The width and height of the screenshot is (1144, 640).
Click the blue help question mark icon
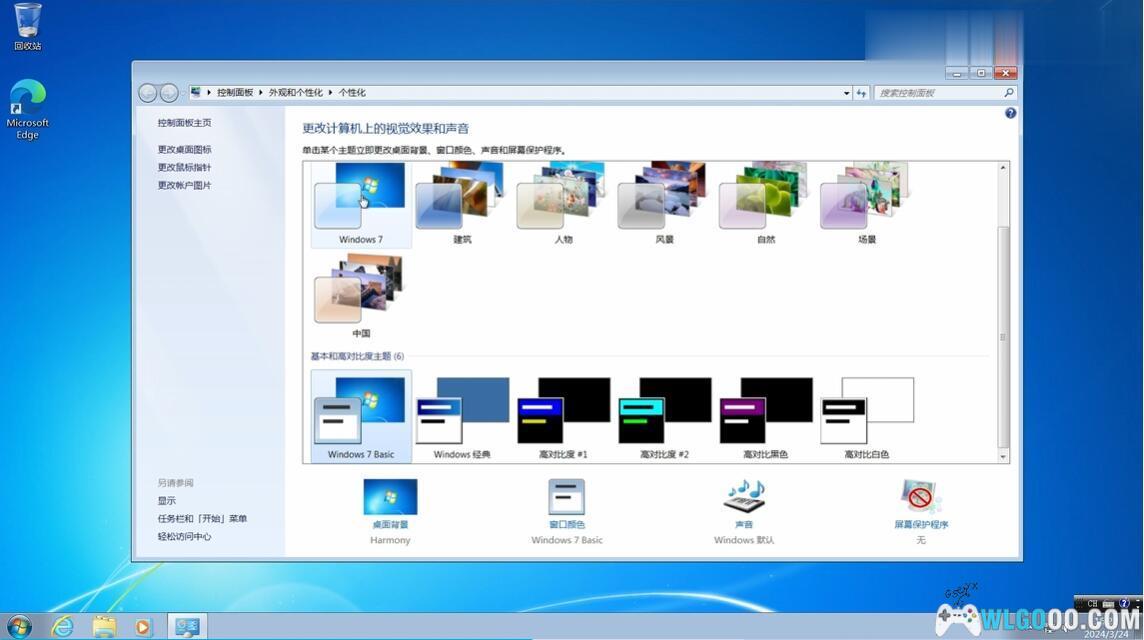(x=1010, y=113)
